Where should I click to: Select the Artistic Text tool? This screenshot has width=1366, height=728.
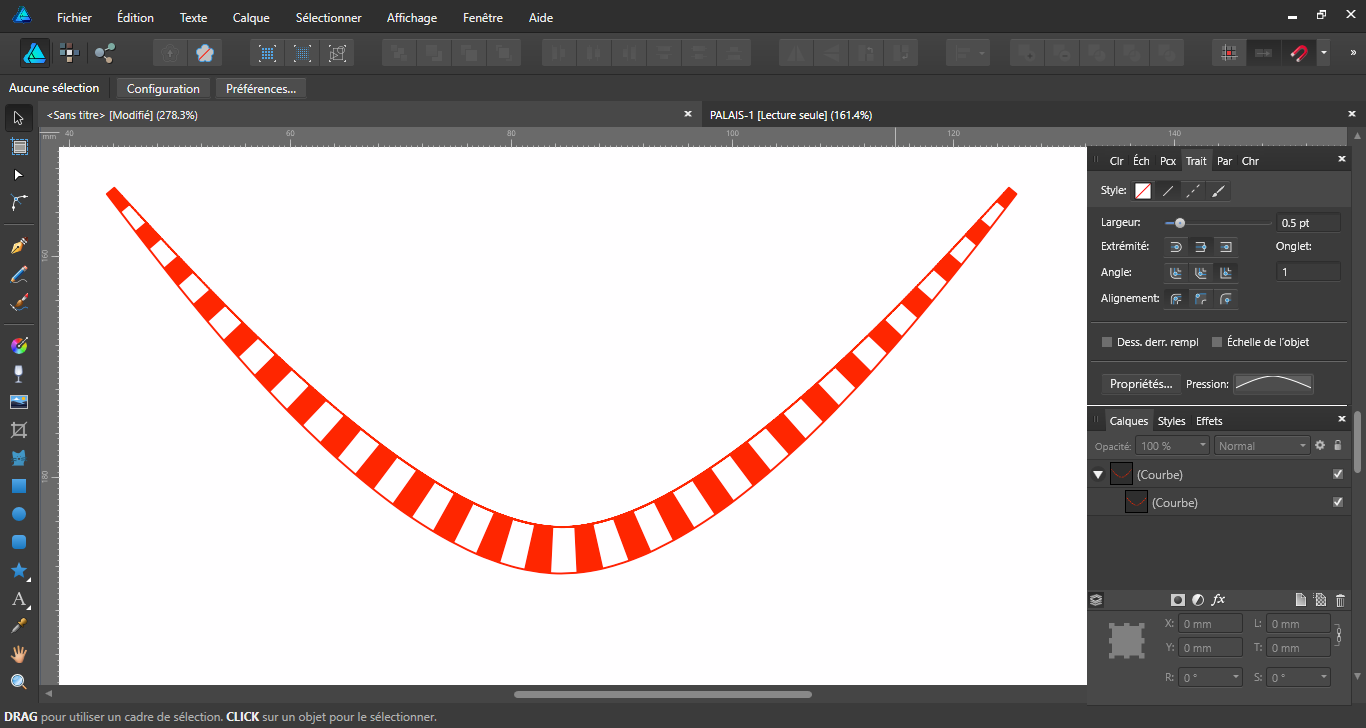pos(18,599)
